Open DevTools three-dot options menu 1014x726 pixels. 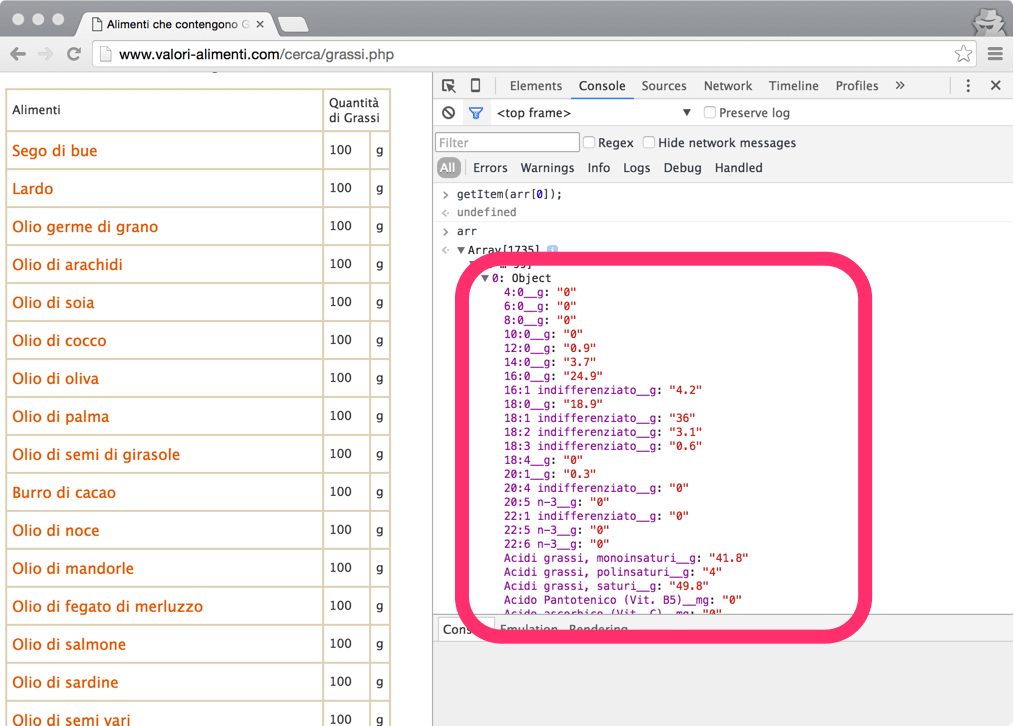[968, 86]
